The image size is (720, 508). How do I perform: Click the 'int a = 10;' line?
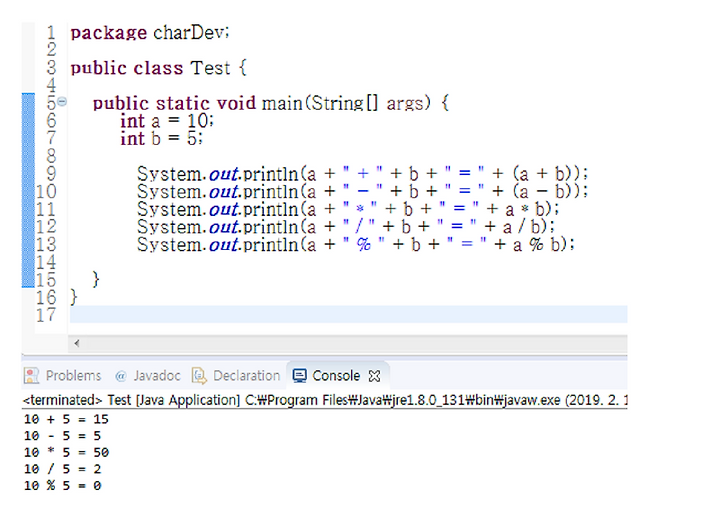click(167, 121)
